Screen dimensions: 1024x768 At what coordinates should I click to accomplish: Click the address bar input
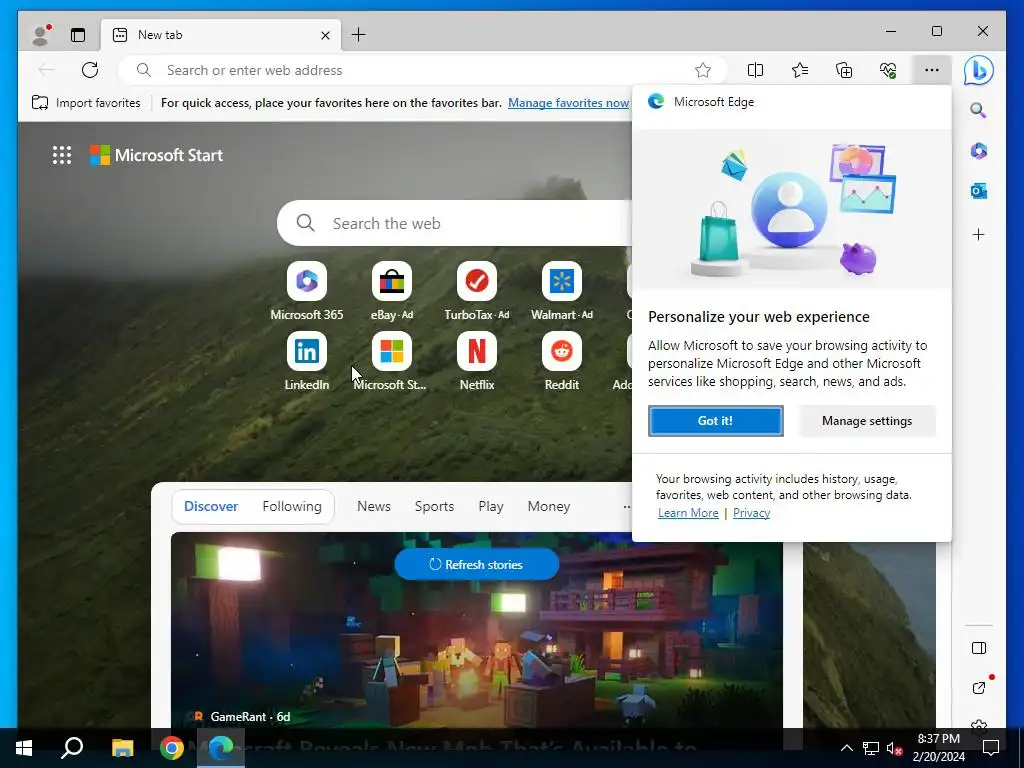click(424, 70)
